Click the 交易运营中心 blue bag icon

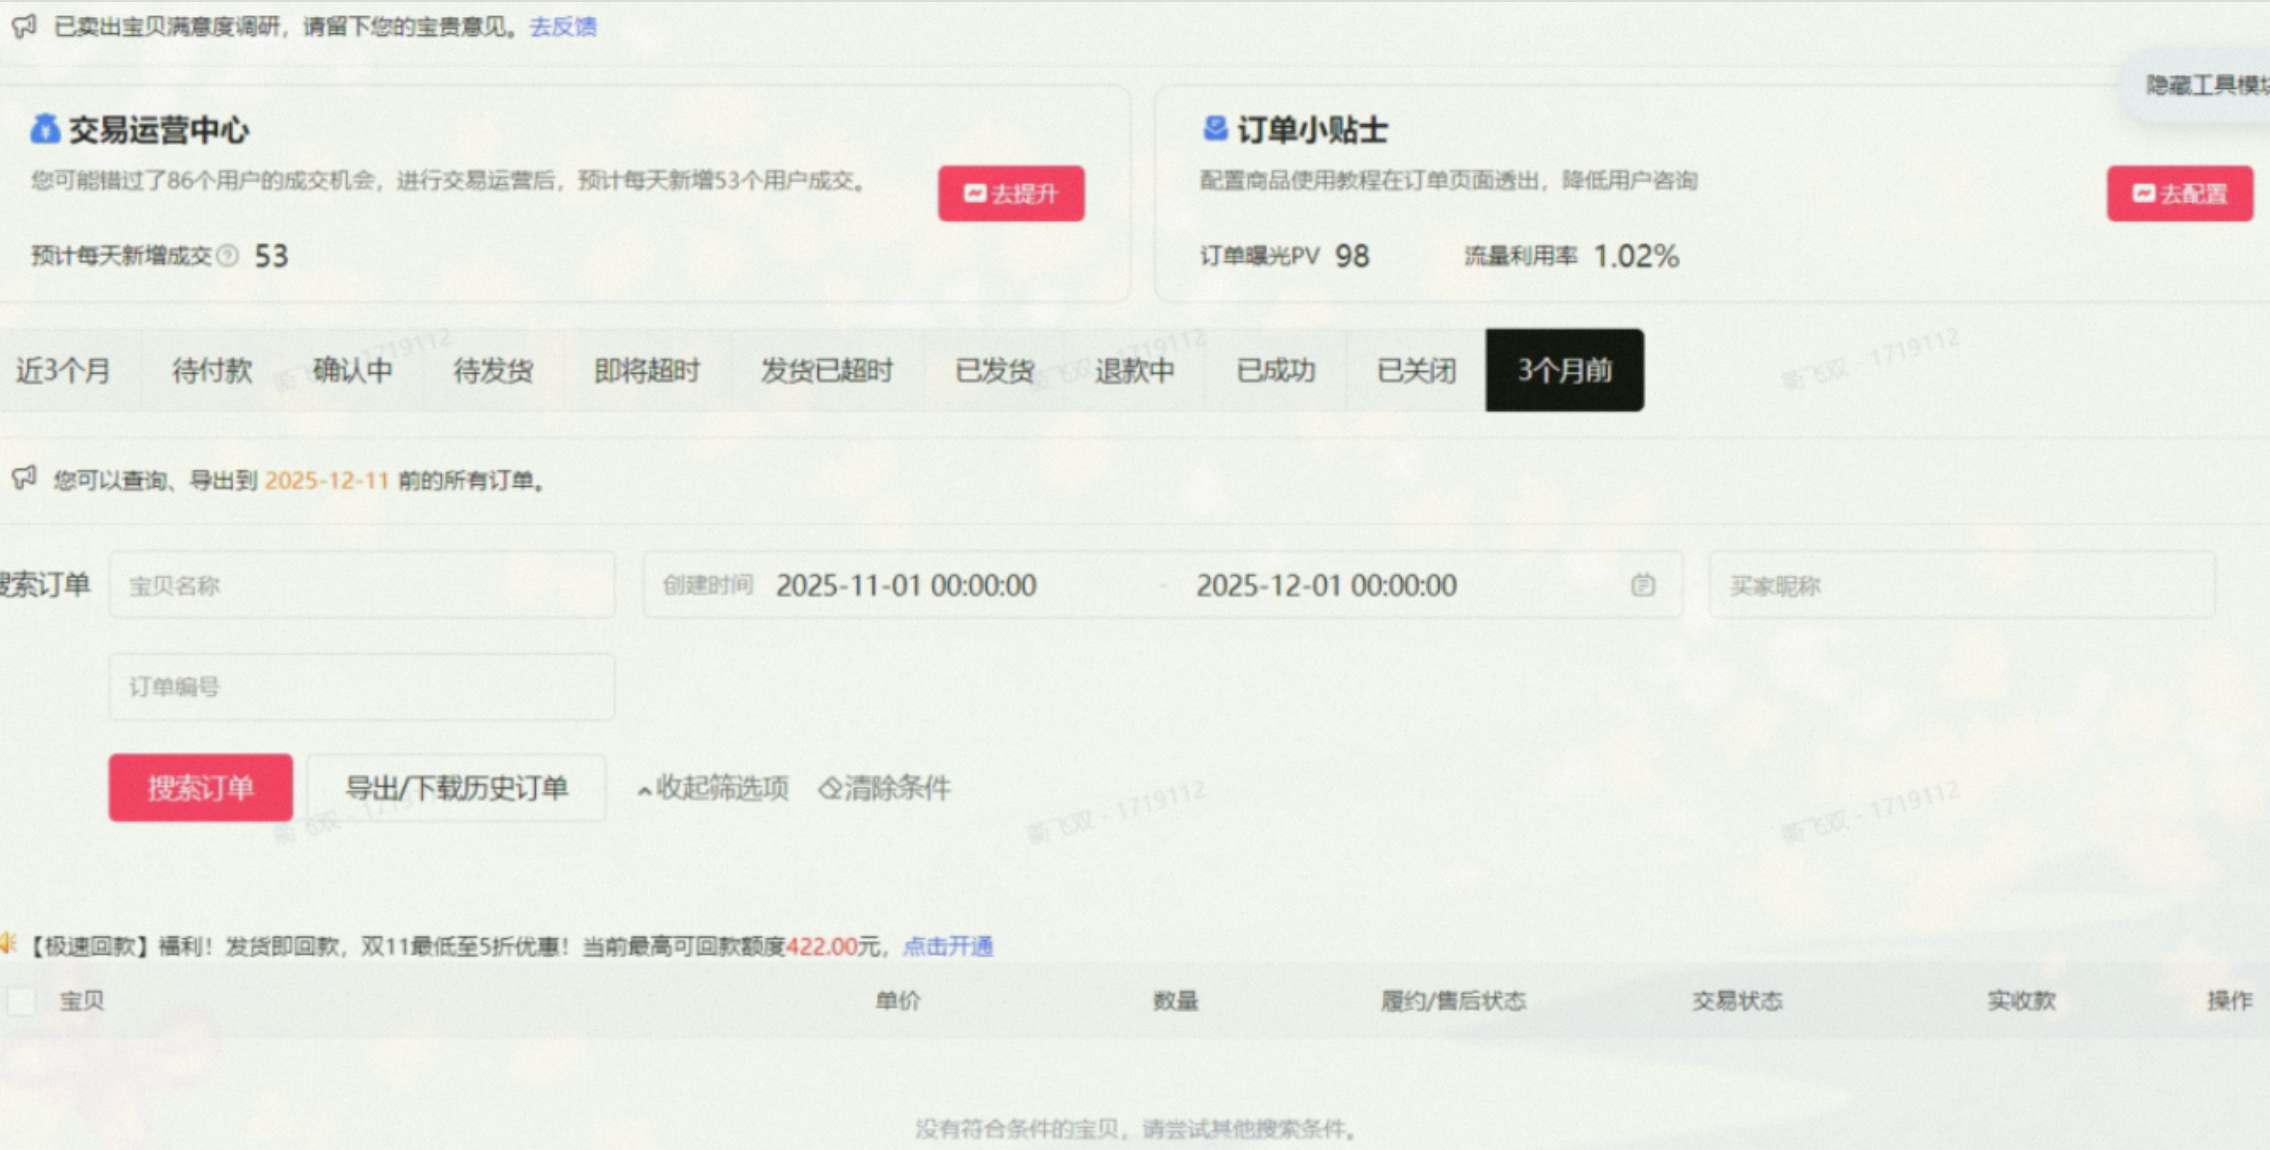(44, 129)
